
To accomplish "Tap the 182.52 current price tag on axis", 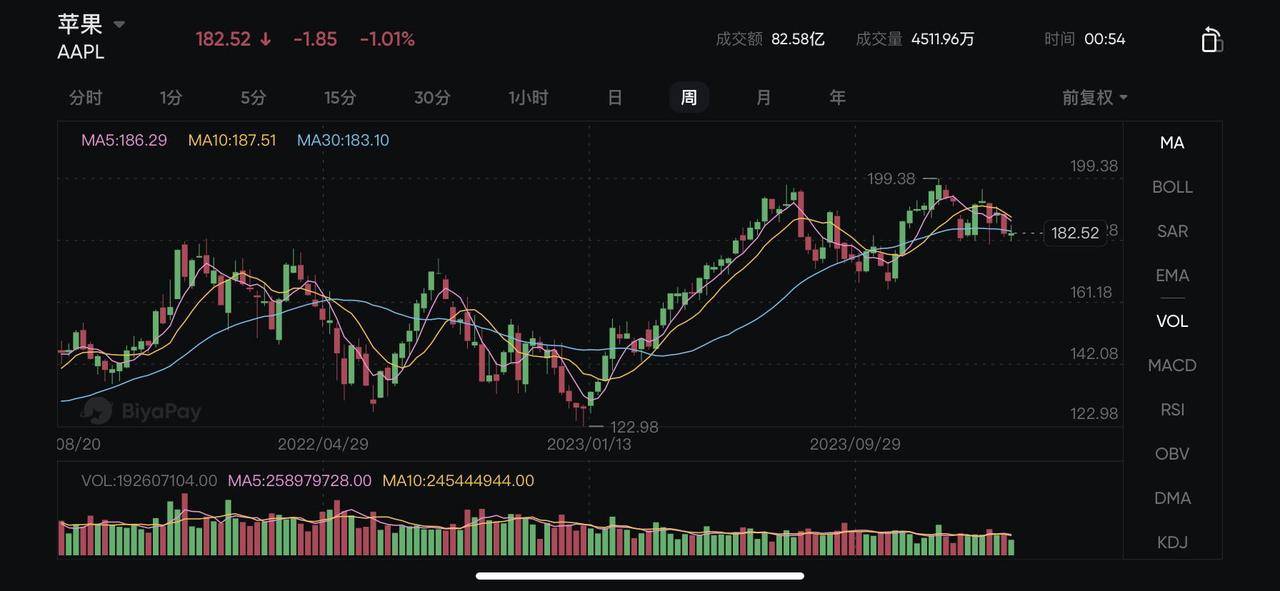I will tap(1075, 233).
